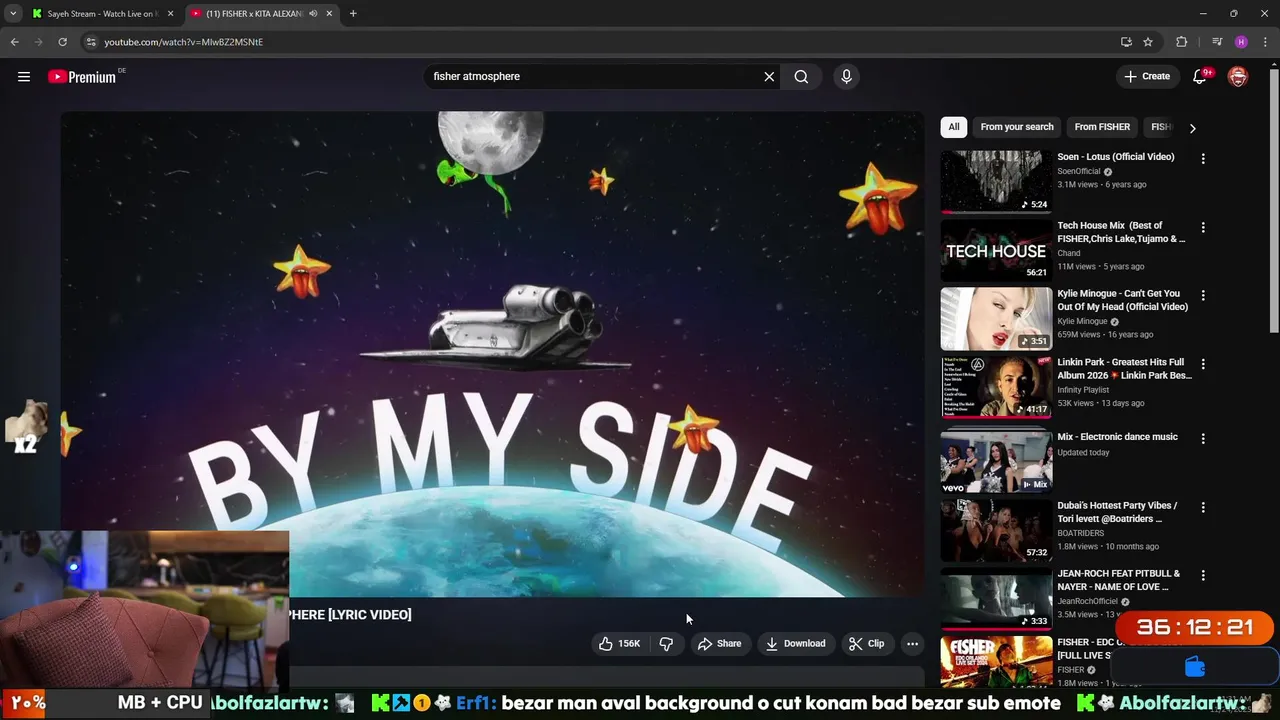1280x720 pixels.
Task: Open more actions beside the Clip button
Action: pyautogui.click(x=912, y=643)
